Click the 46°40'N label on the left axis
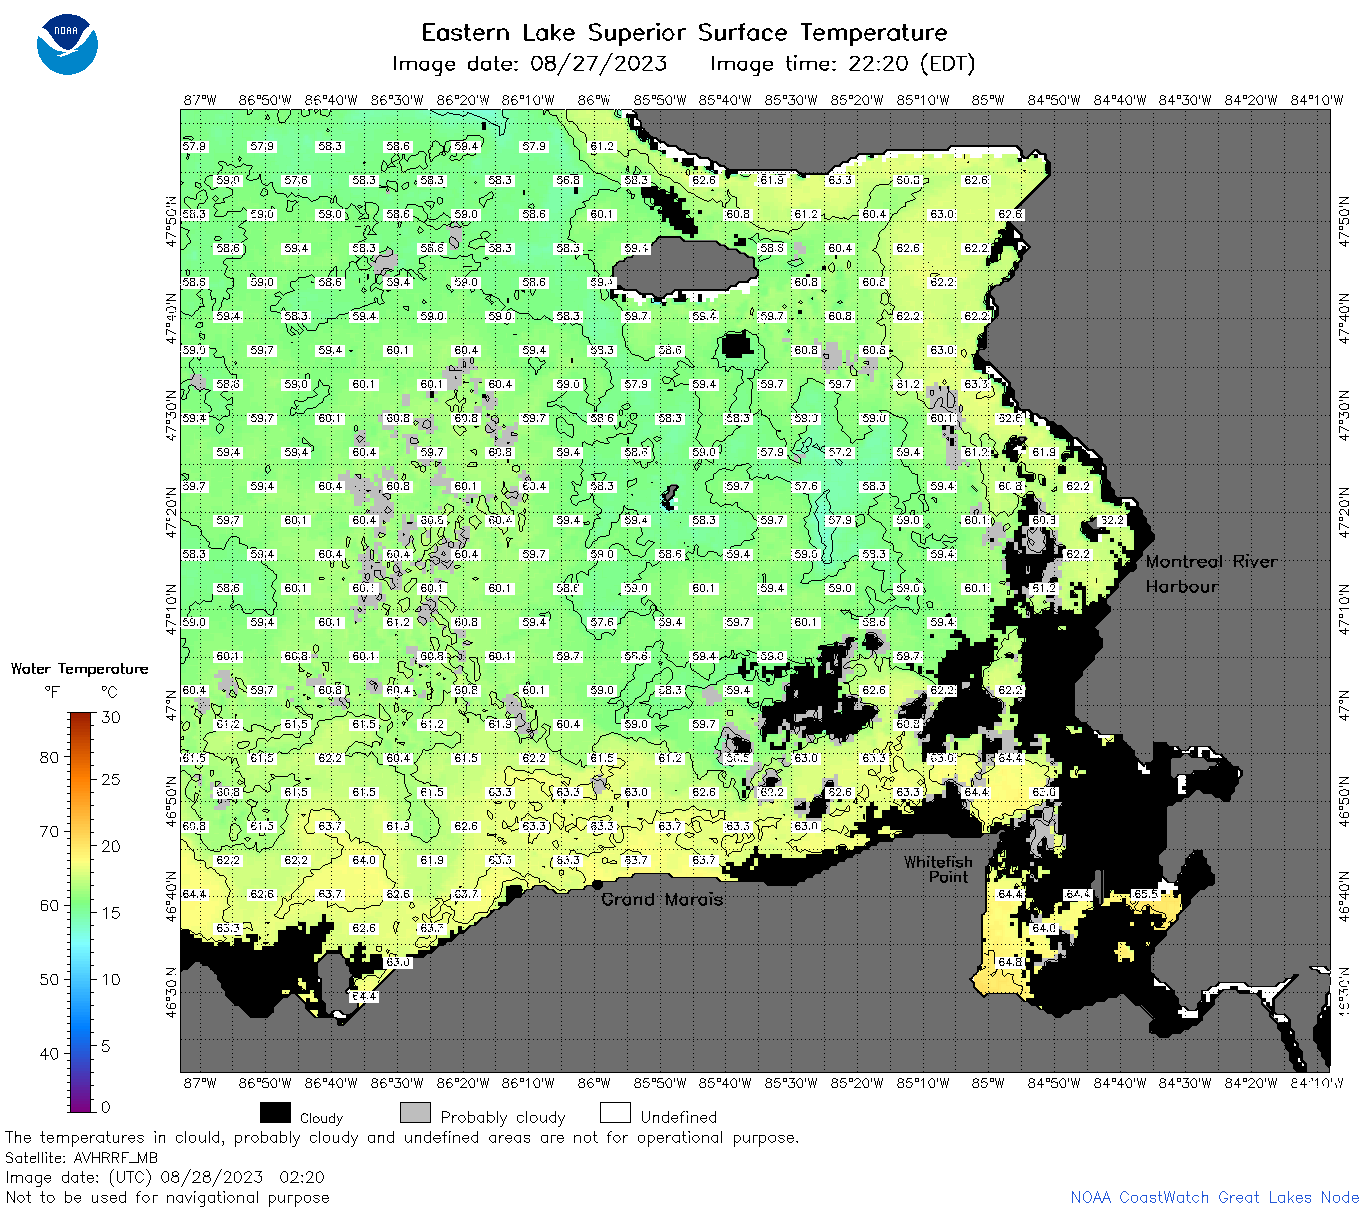Screen dimensions: 1370x1213 coord(172,896)
